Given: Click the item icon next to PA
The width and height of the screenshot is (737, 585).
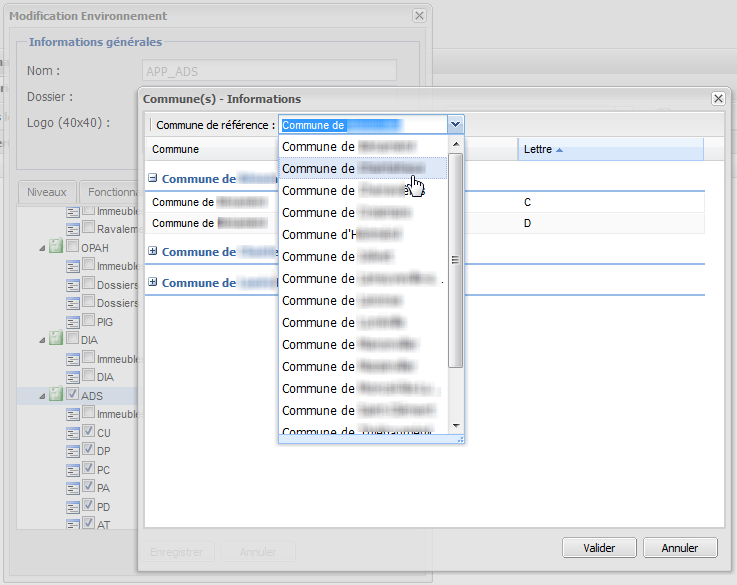Looking at the screenshot, I should click(73, 489).
